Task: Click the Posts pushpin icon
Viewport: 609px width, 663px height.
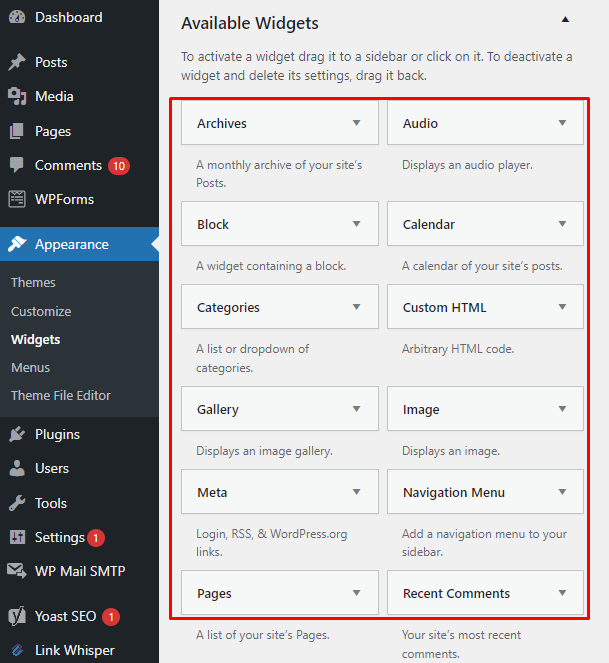Action: pyautogui.click(x=17, y=62)
